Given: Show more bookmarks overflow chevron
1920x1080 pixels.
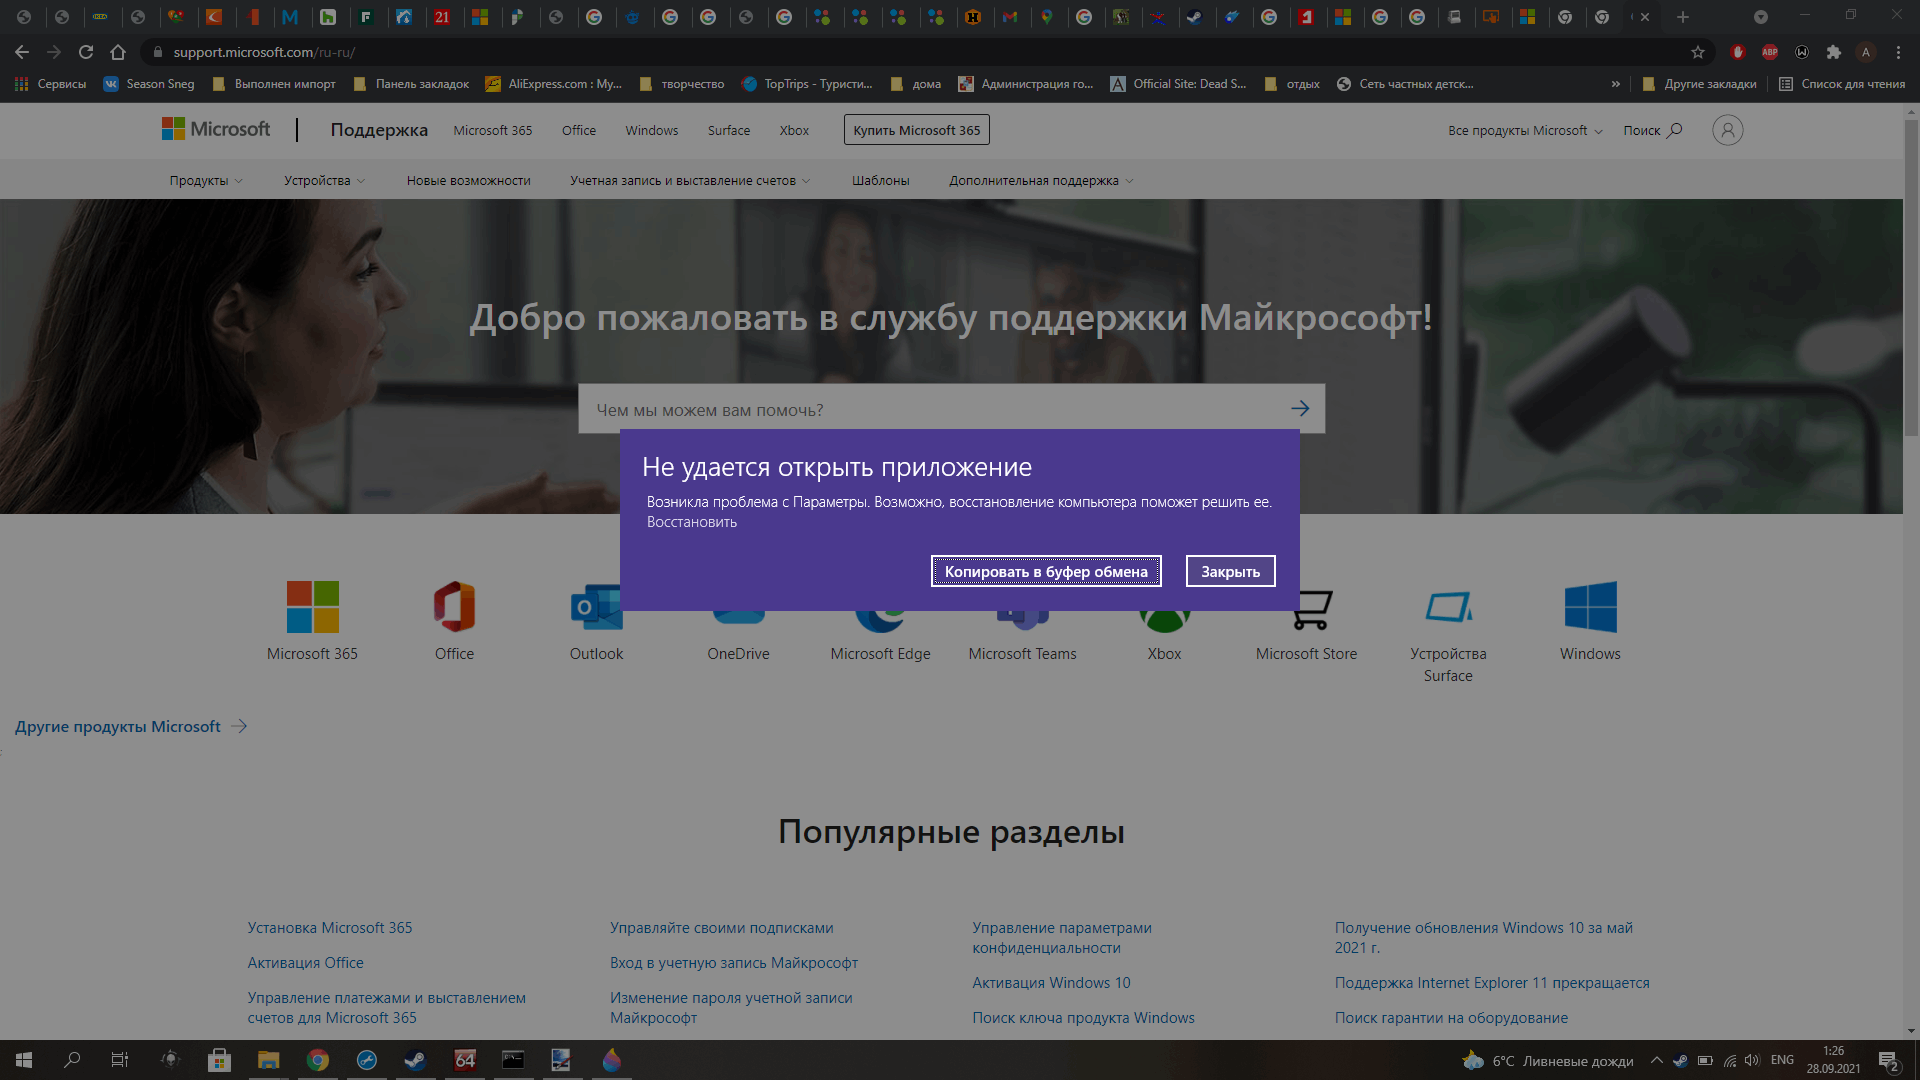Looking at the screenshot, I should tap(1615, 84).
